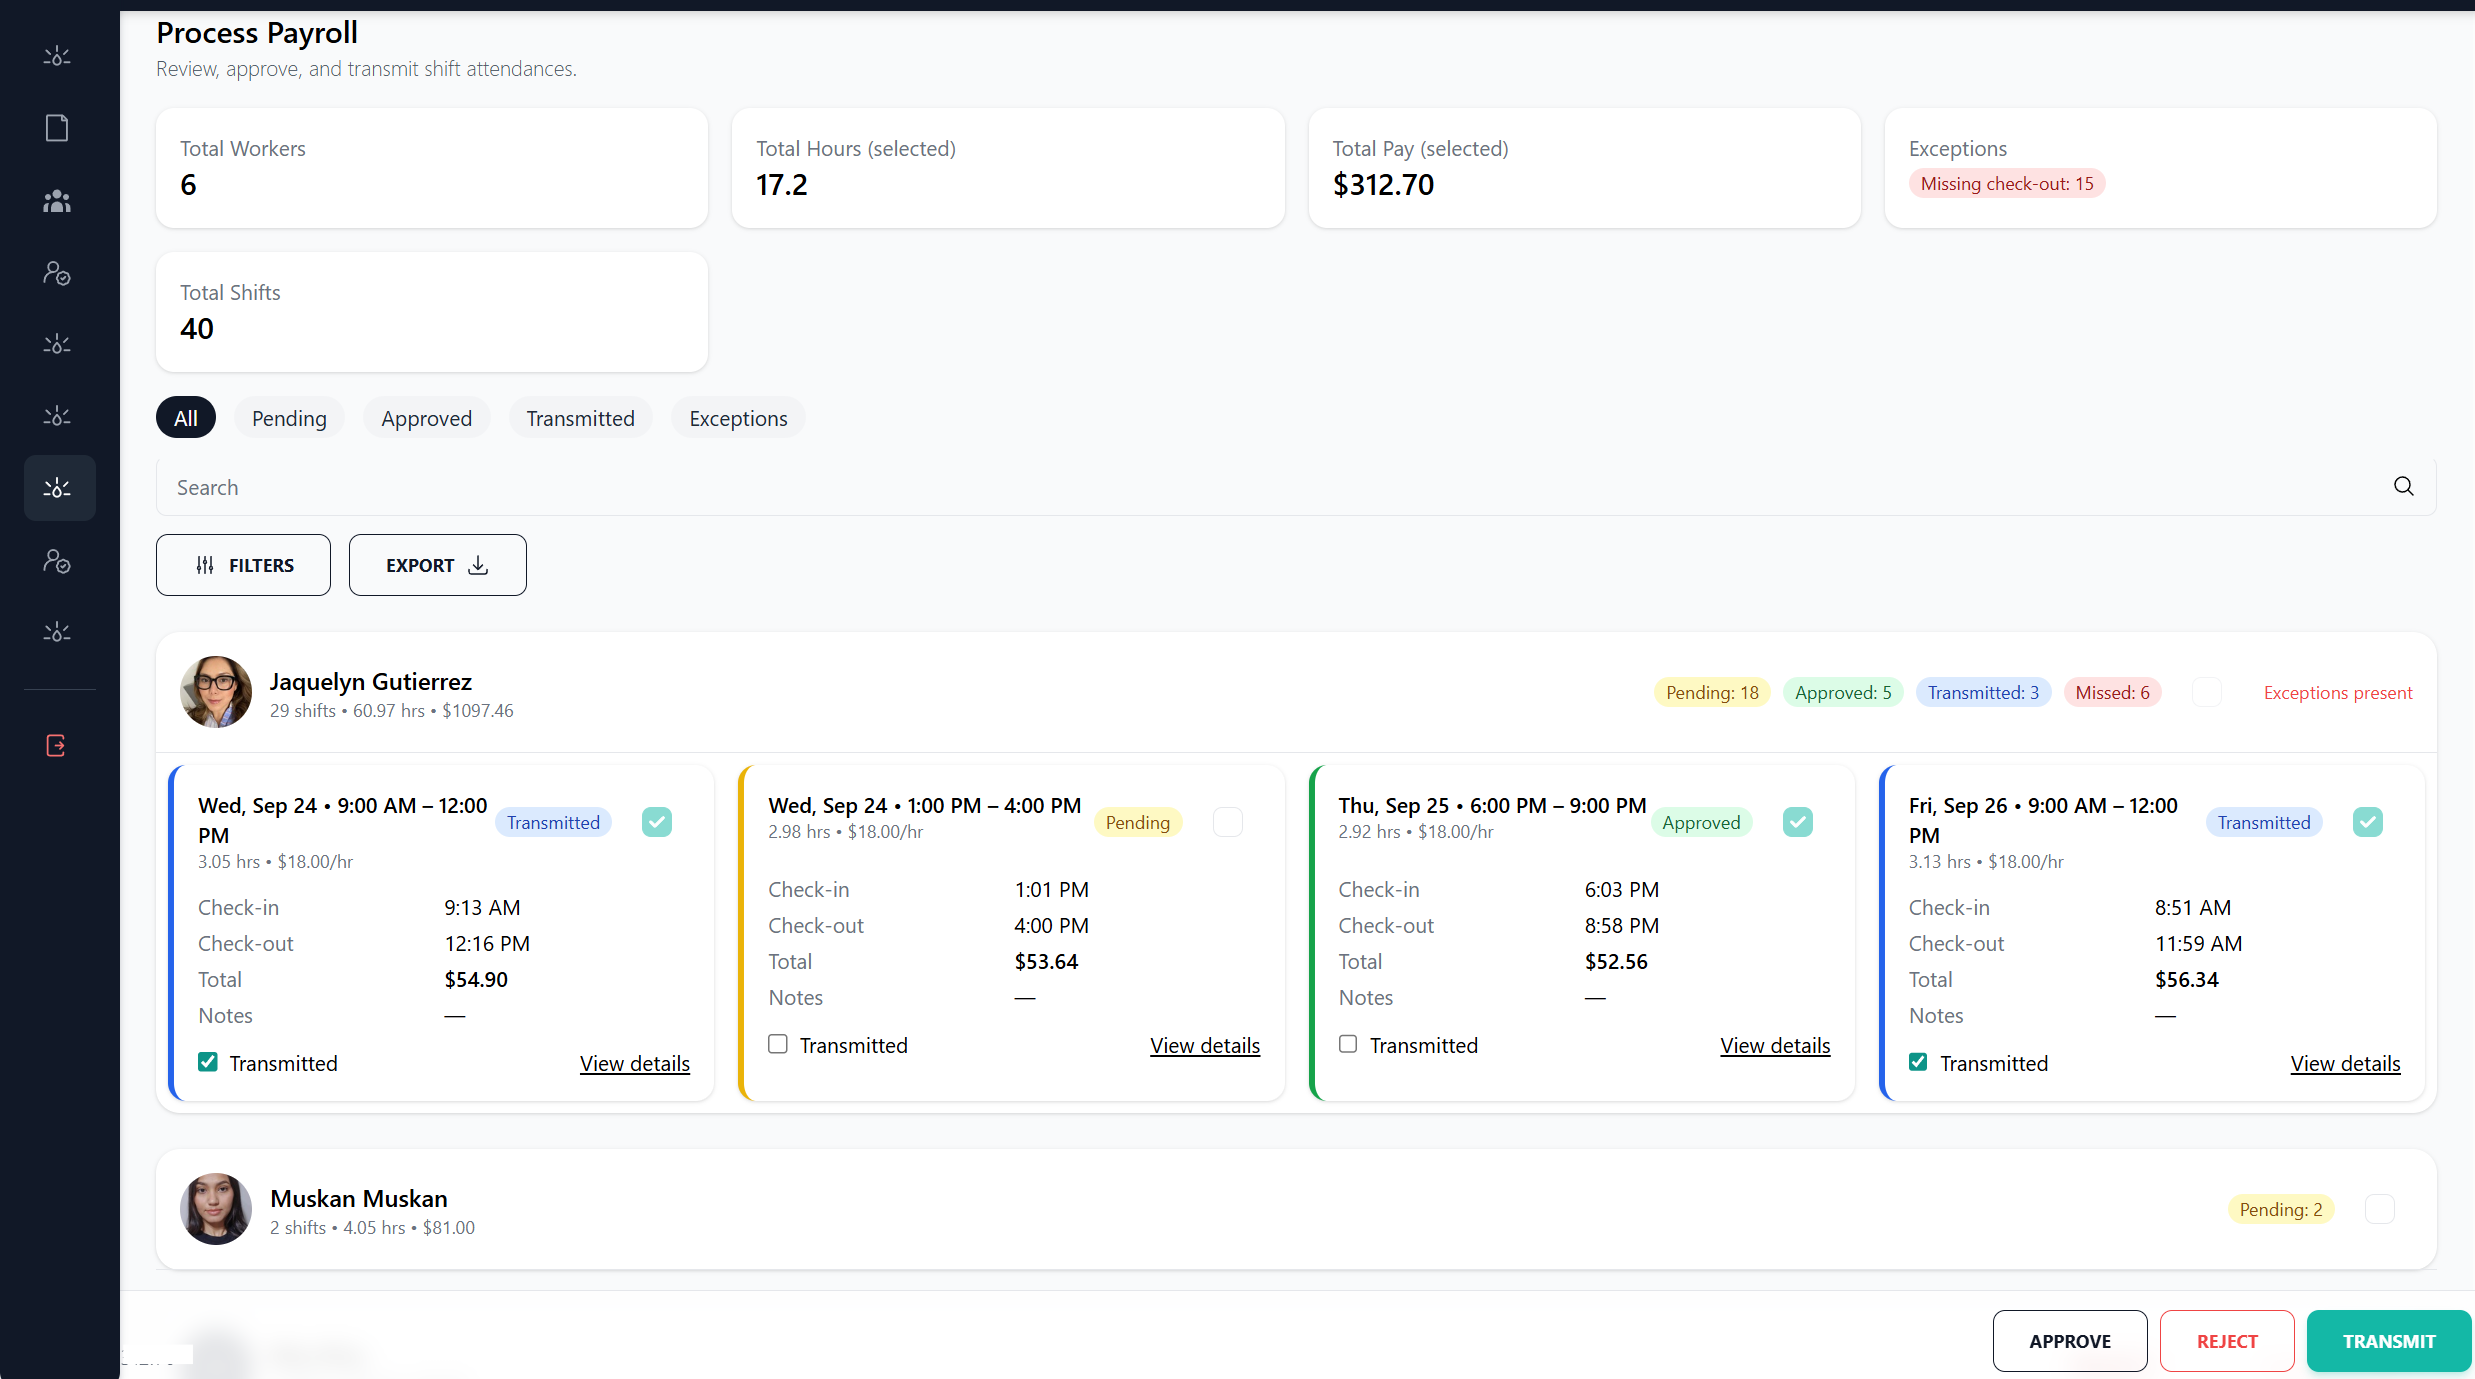Click the search magnifier icon
The height and width of the screenshot is (1379, 2475).
tap(2403, 487)
